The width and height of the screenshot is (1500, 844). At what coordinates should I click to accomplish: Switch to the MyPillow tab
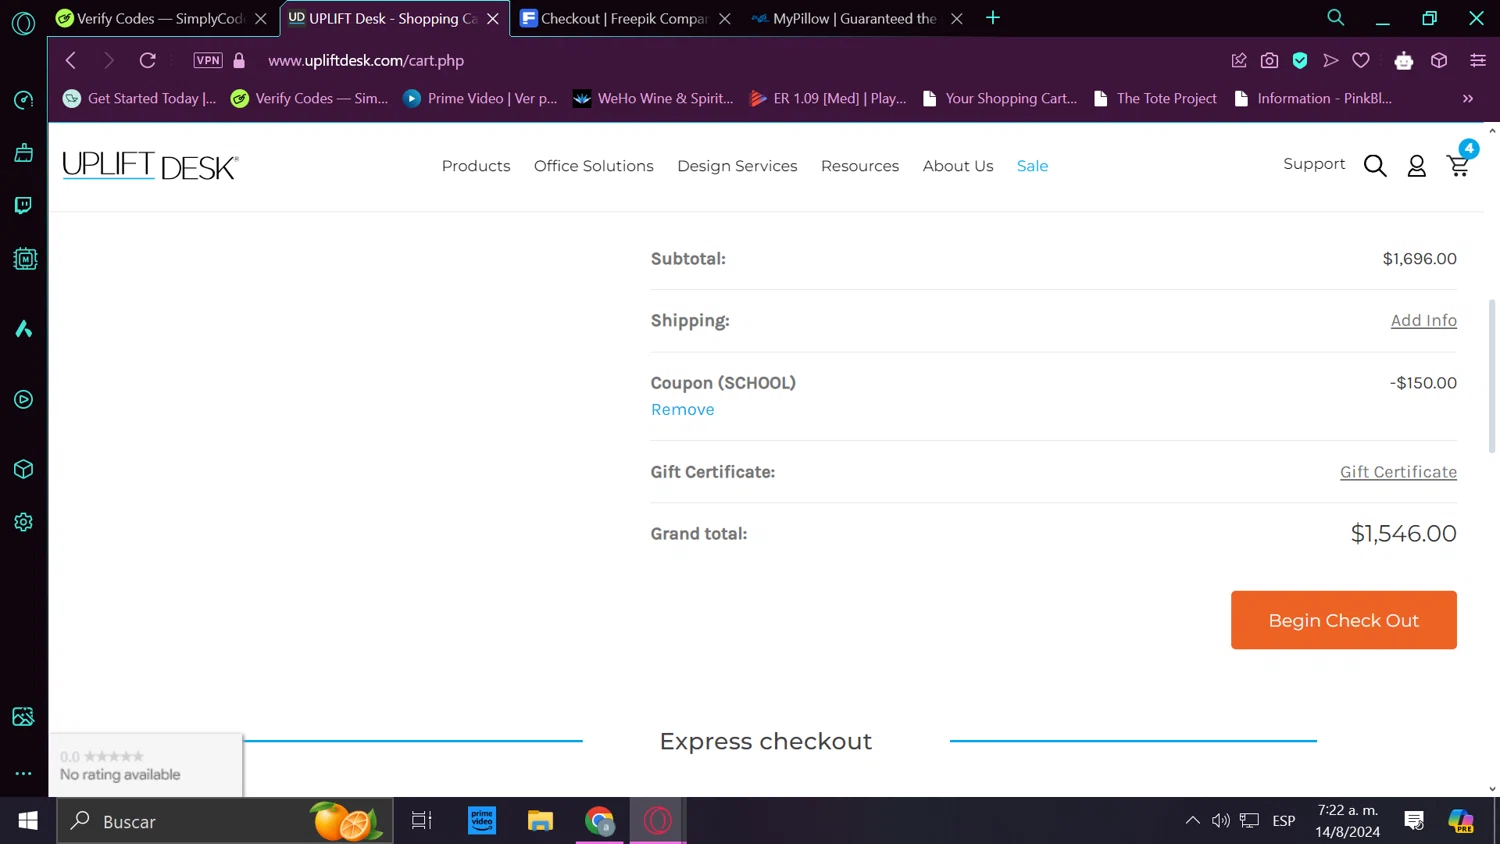(x=853, y=18)
